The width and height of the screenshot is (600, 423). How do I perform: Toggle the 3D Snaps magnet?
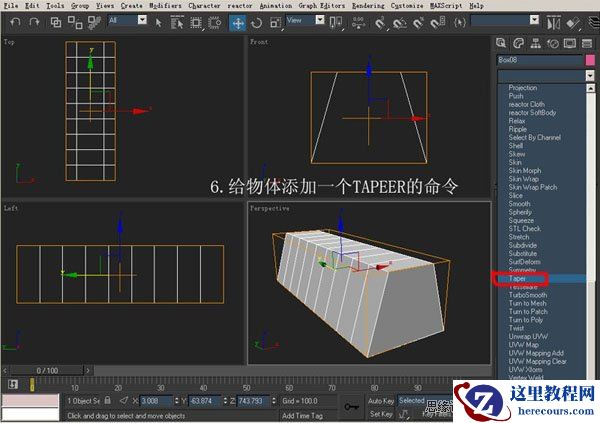[380, 23]
